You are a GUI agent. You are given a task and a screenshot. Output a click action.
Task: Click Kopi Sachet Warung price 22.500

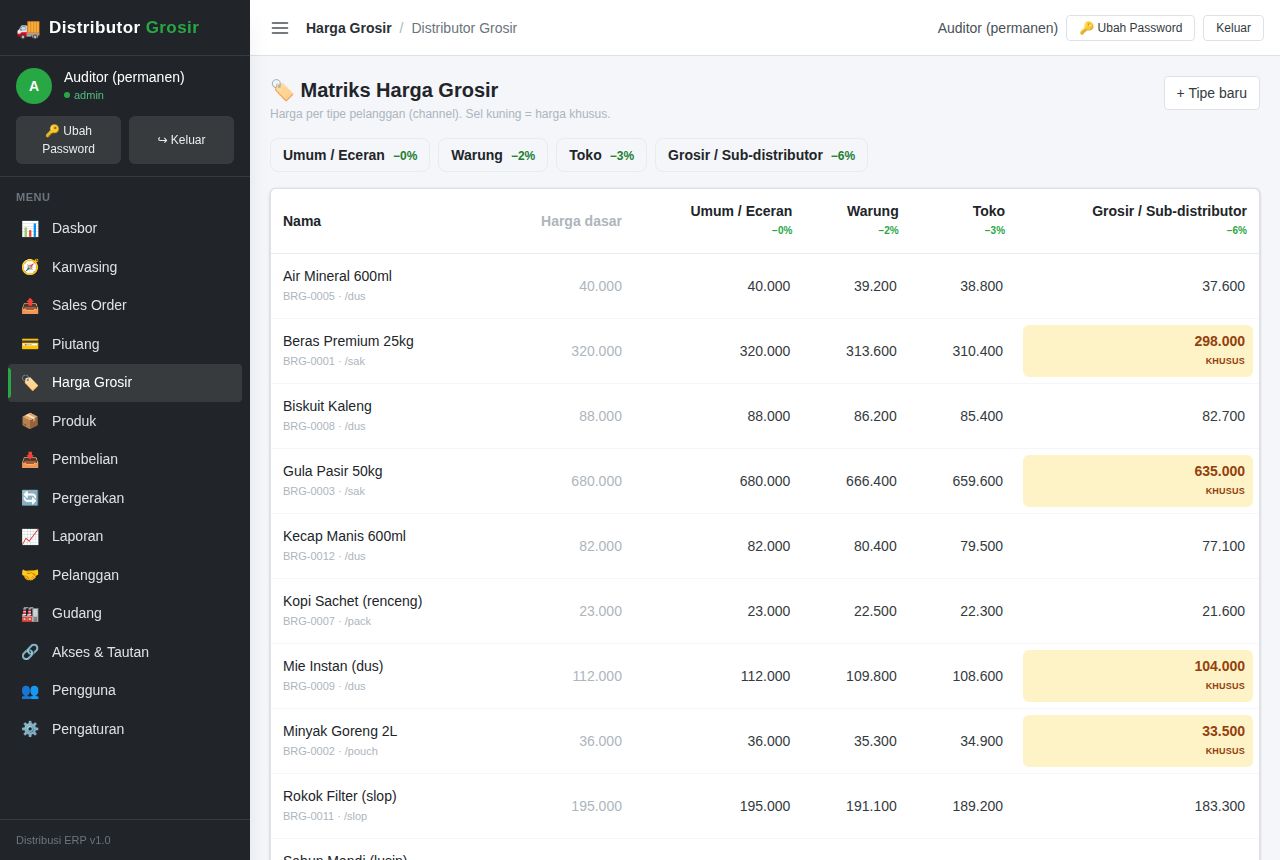coord(875,611)
